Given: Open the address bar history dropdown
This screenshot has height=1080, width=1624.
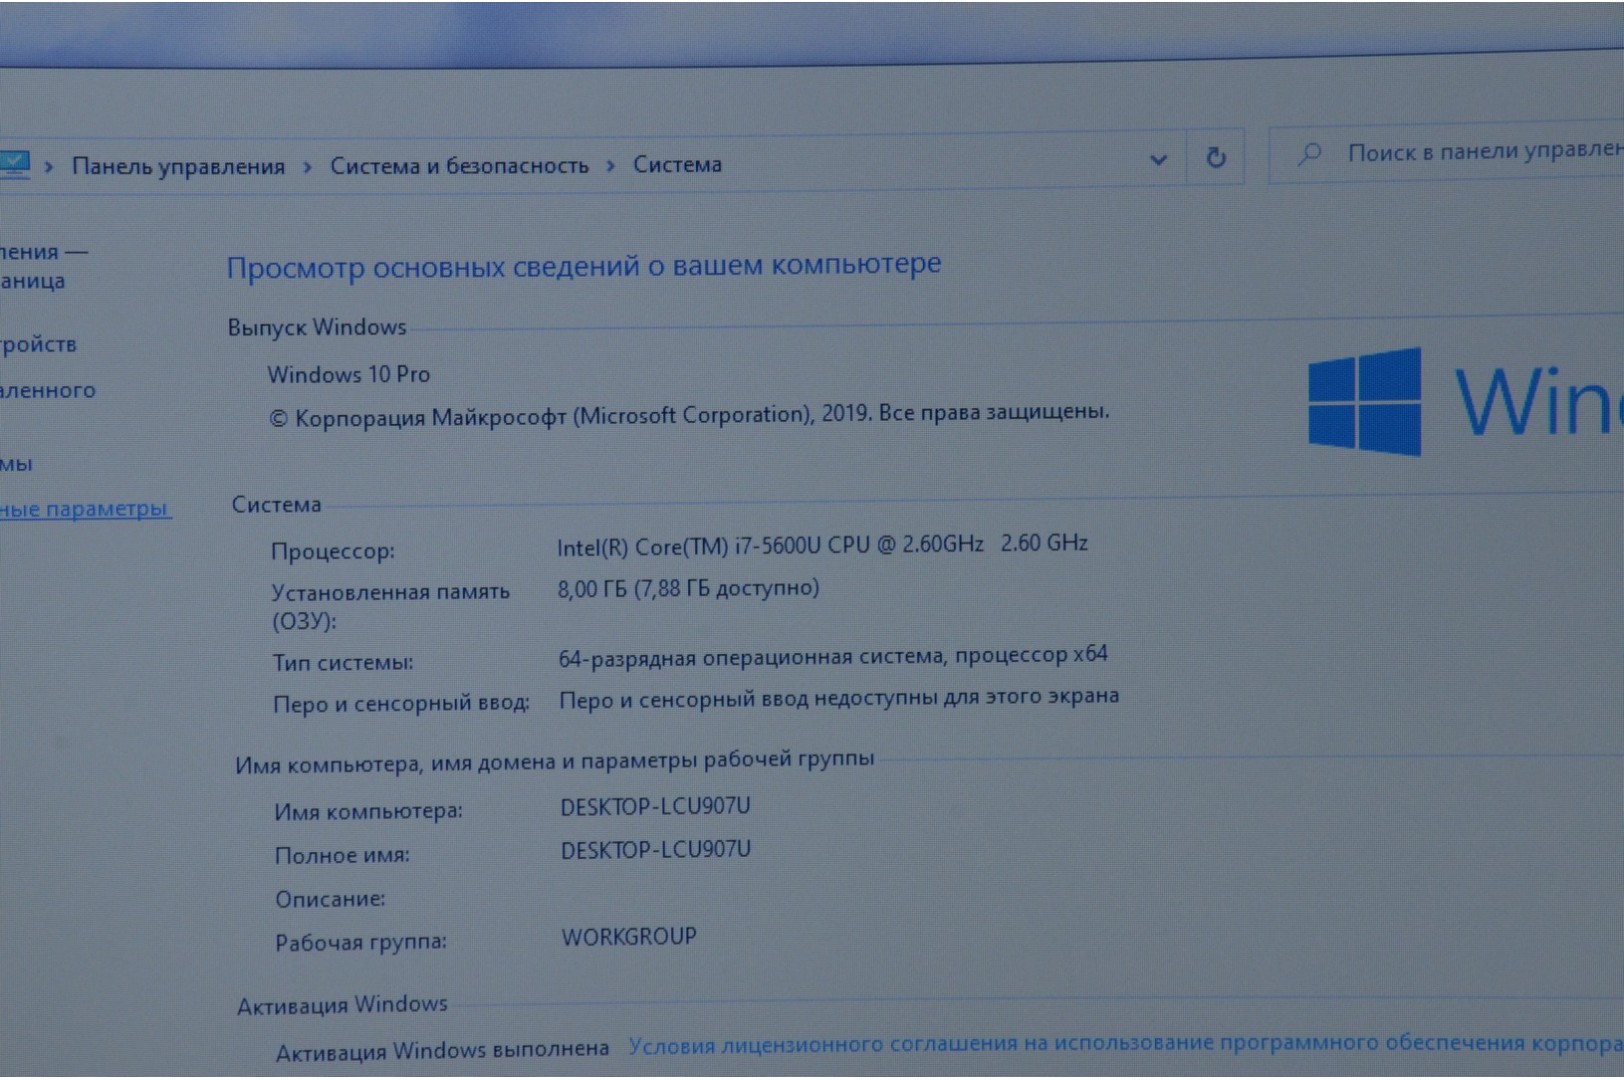Looking at the screenshot, I should click(1158, 159).
